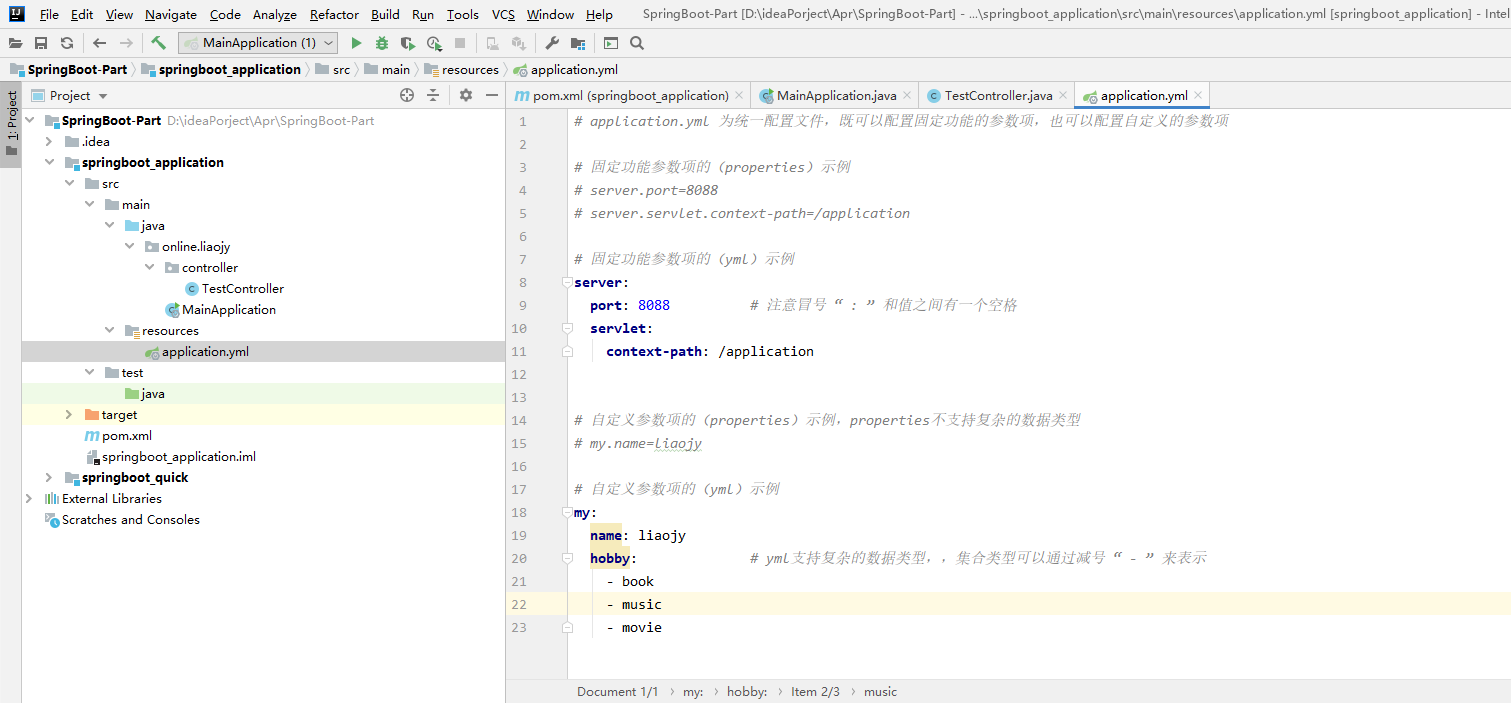Place cursor on '- movie' line
Image resolution: width=1511 pixels, height=703 pixels.
[634, 627]
